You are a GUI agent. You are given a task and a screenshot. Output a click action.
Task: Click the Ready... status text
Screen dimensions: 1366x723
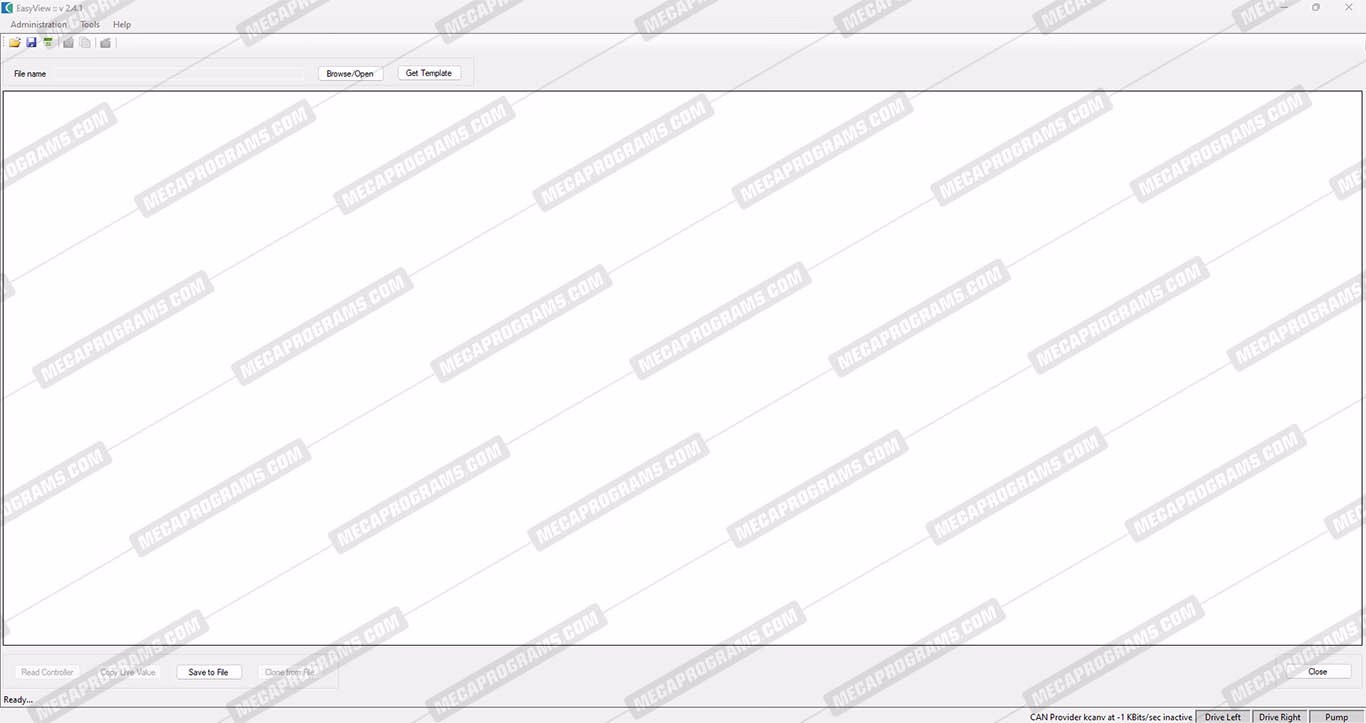(x=18, y=699)
